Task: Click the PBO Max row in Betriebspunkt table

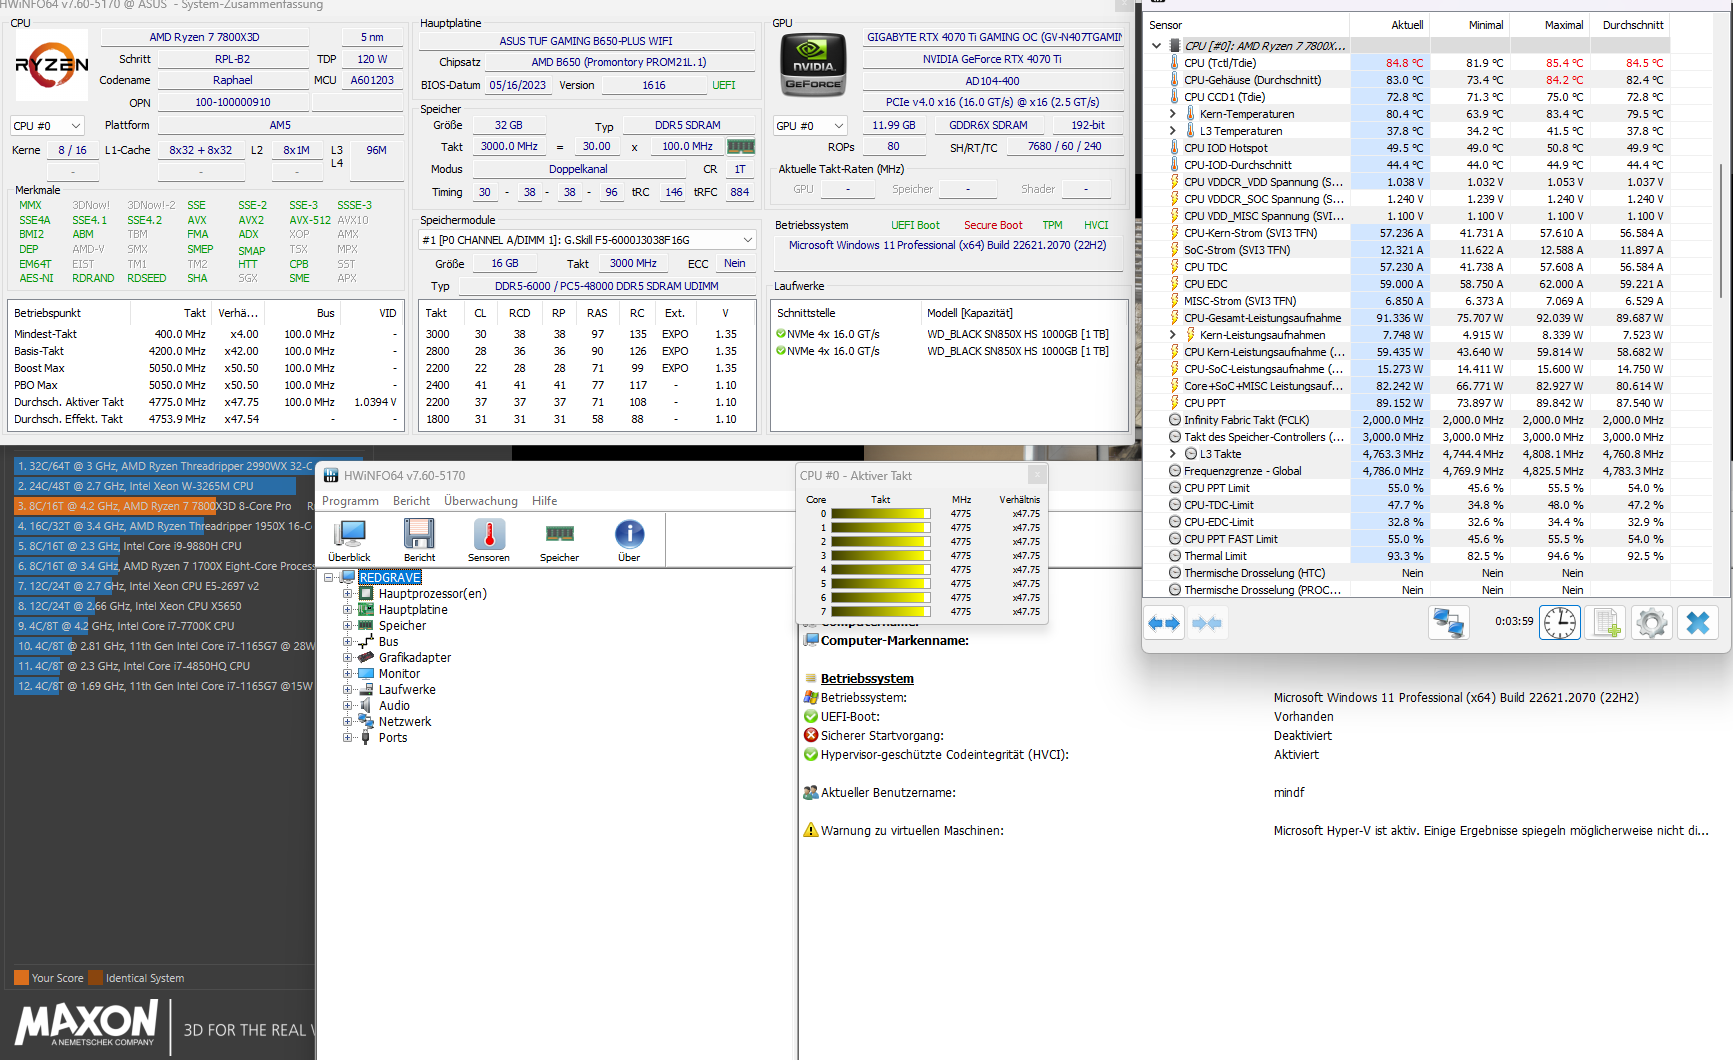Action: pos(206,385)
